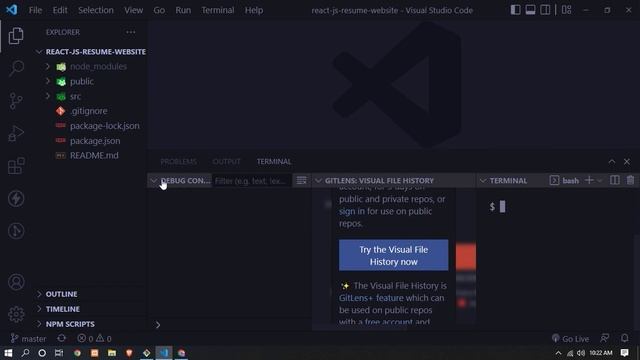Open File Explorer from the taskbar
640x360 pixels.
coord(112,353)
